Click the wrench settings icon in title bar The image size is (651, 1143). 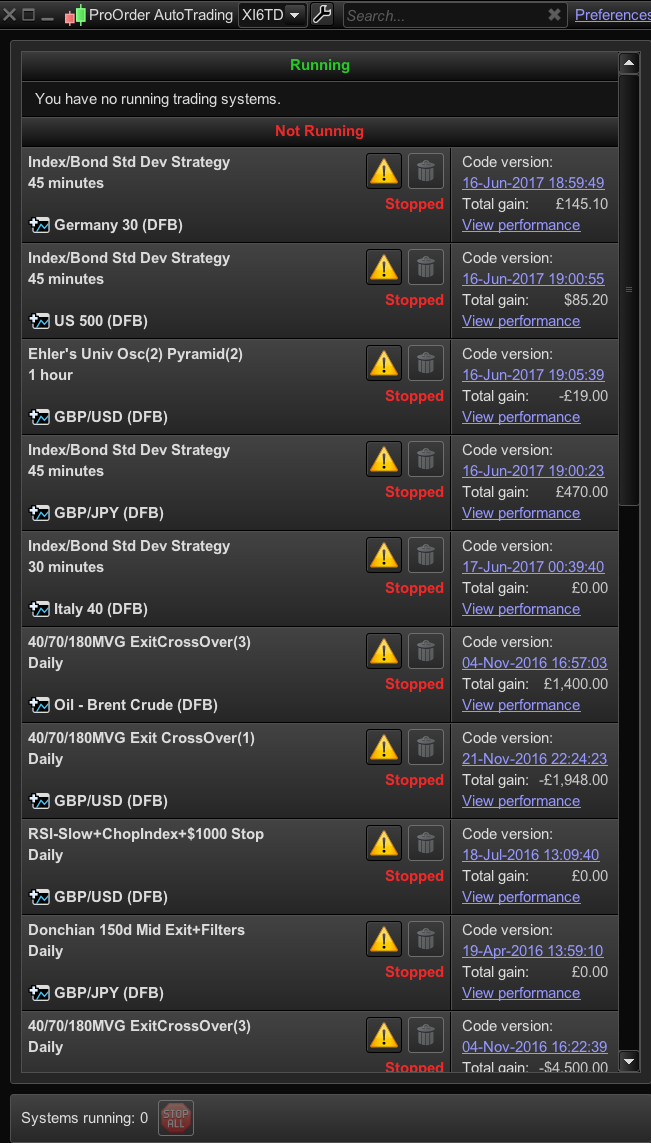pos(322,15)
